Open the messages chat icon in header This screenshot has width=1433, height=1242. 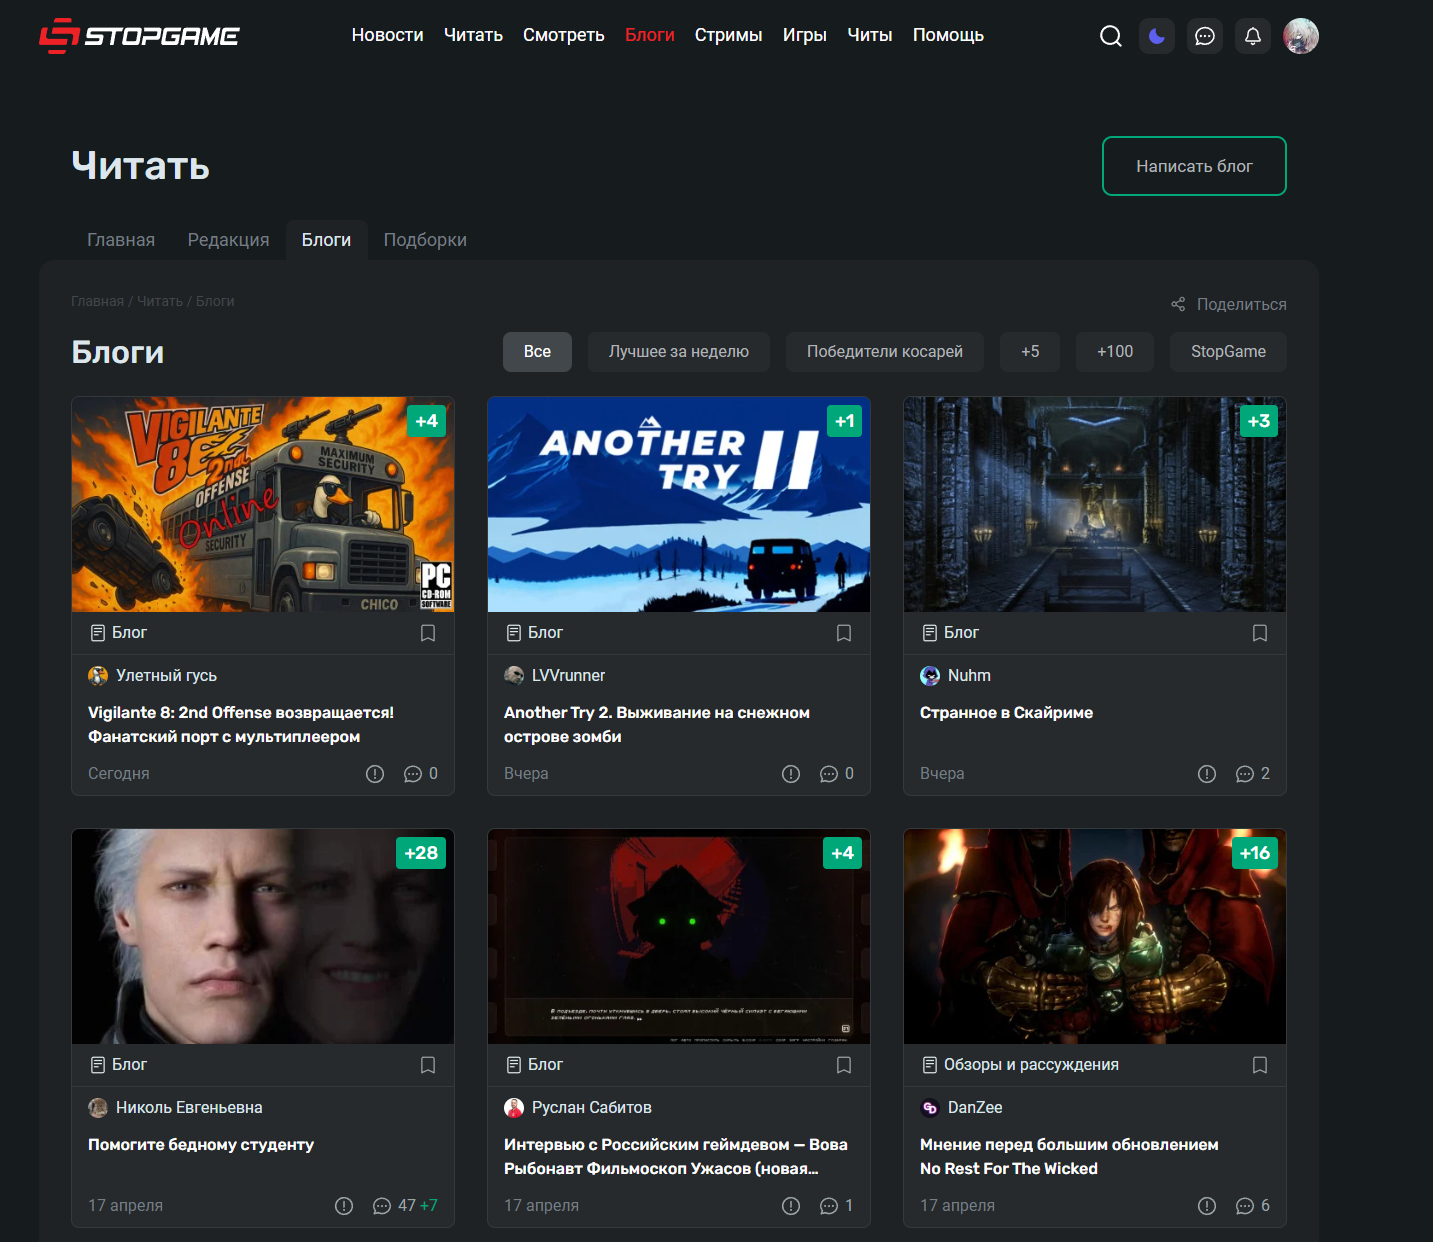point(1205,36)
